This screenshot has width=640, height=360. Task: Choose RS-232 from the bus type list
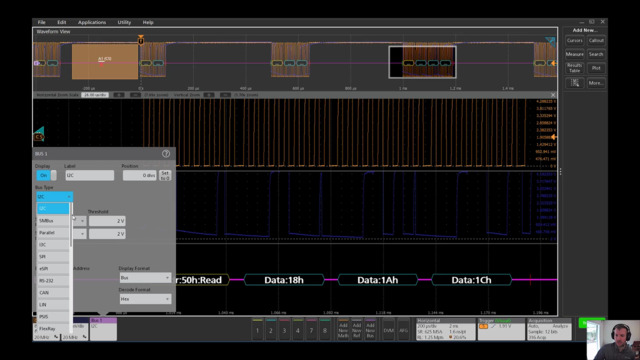coord(53,280)
